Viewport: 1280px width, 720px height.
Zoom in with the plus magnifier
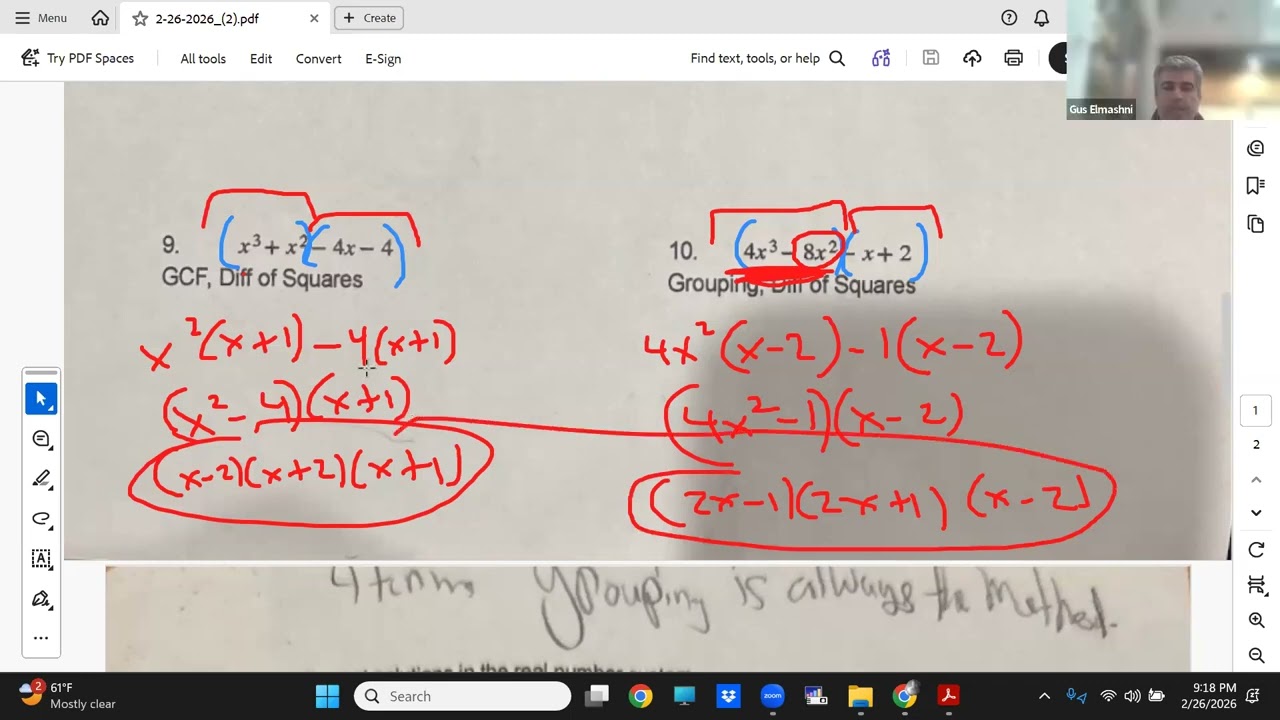(x=1256, y=620)
